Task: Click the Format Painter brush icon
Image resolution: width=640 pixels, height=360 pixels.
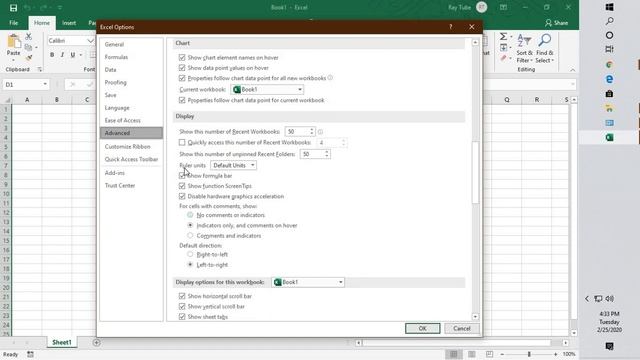Action: (28, 58)
